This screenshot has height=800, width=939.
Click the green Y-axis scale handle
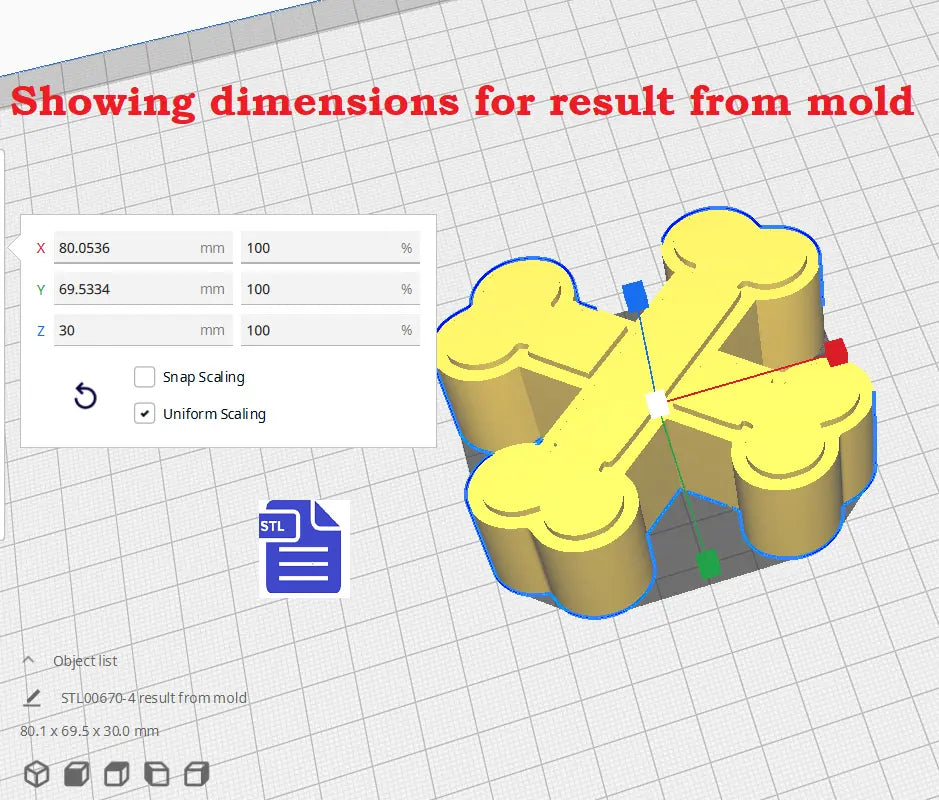pyautogui.click(x=708, y=564)
